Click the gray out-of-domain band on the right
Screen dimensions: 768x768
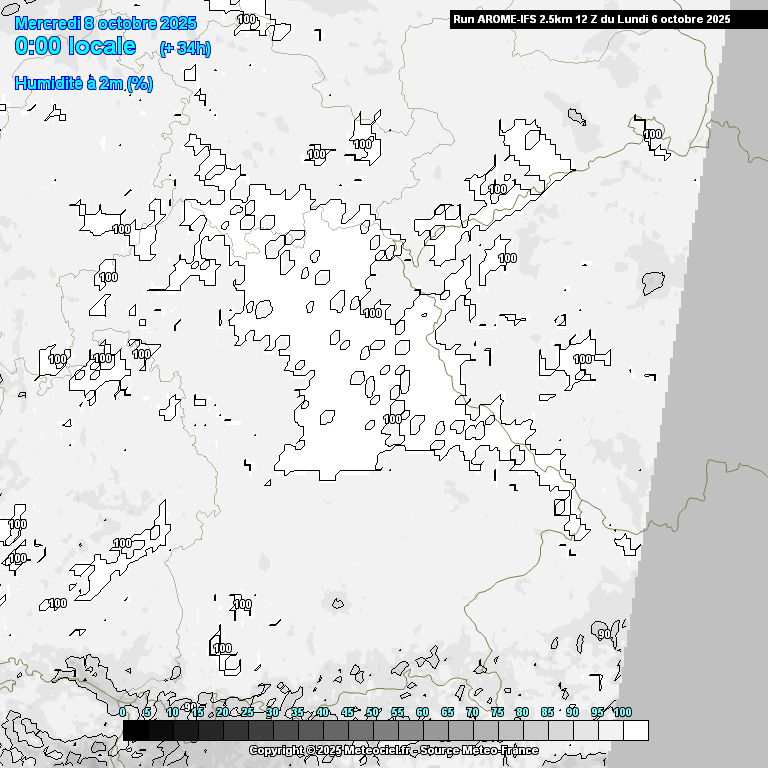[720, 400]
